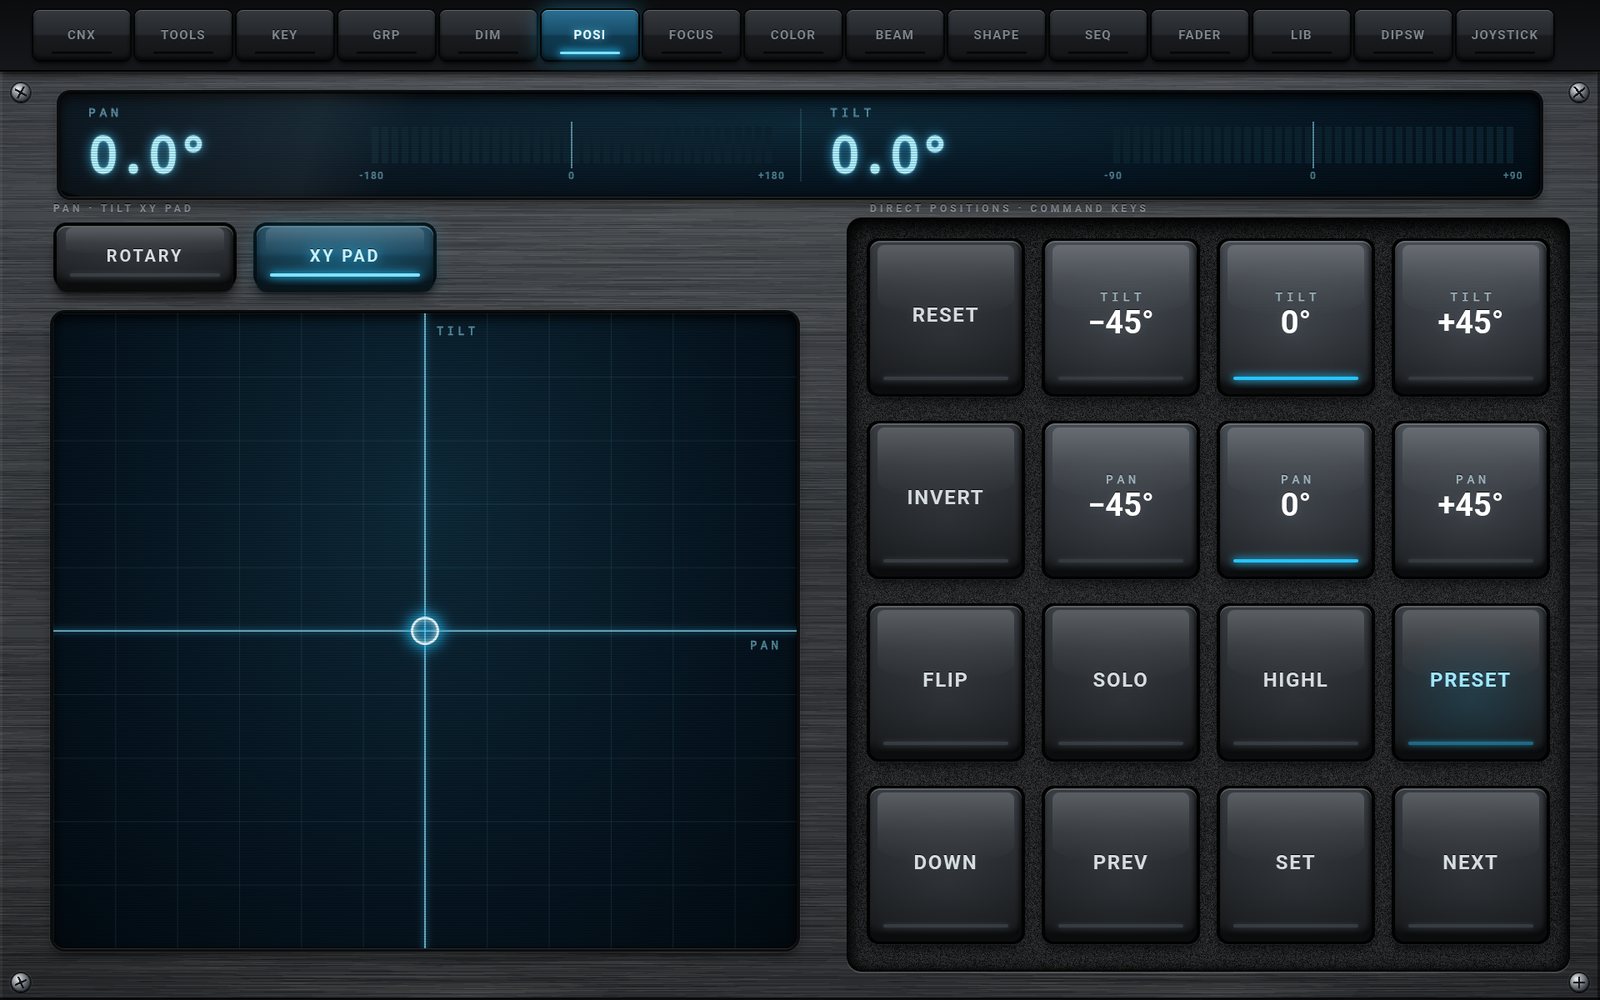Switch to the FOCUS tab

click(691, 35)
